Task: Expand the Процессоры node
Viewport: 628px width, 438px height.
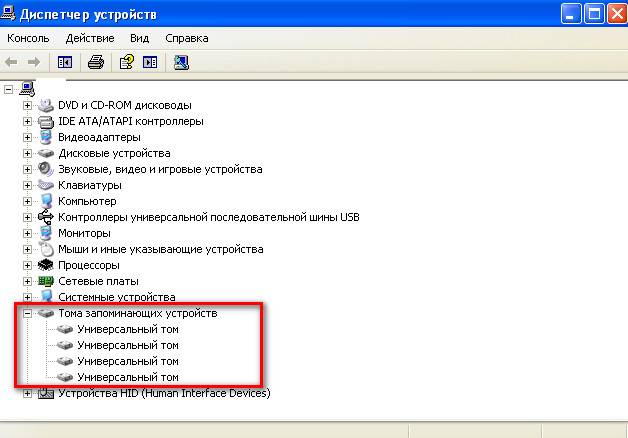Action: coord(27,265)
